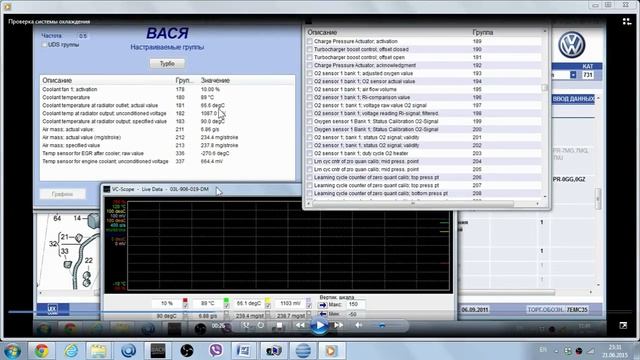Check Charge Pressure Actuator; activation, group 189

310,41
